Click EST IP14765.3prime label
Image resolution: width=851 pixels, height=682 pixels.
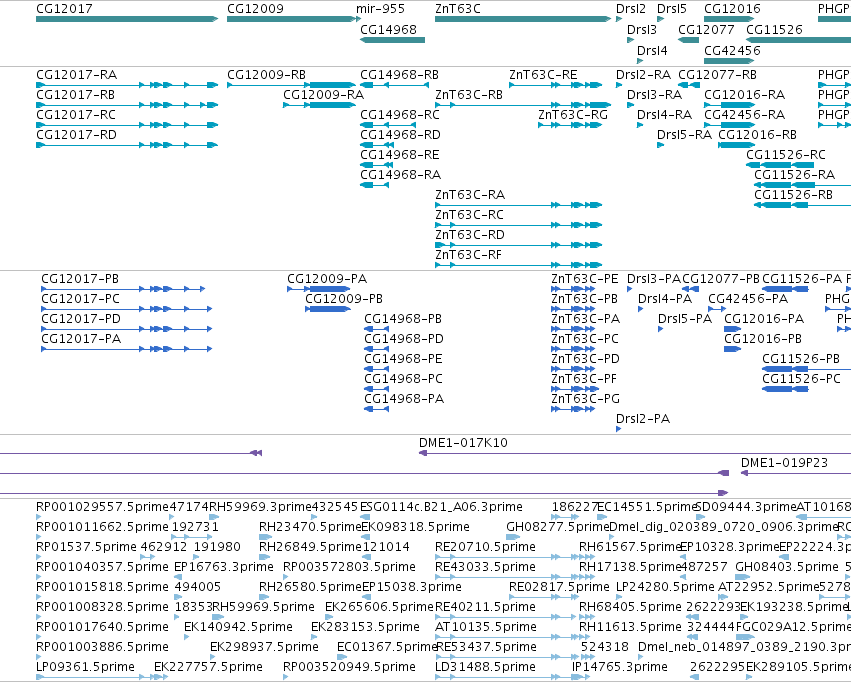pos(620,666)
